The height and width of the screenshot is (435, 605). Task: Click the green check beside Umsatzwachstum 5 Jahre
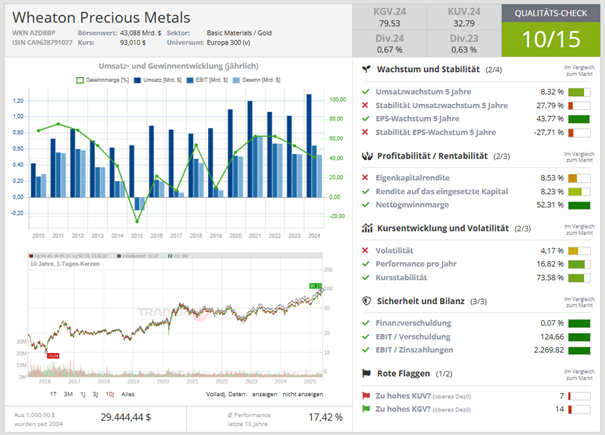pos(365,92)
